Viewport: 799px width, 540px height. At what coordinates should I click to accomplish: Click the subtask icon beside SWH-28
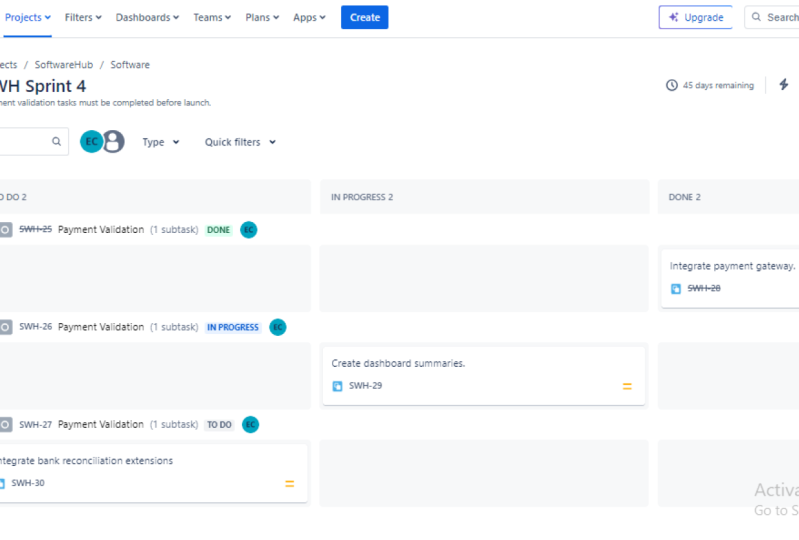[x=676, y=289]
